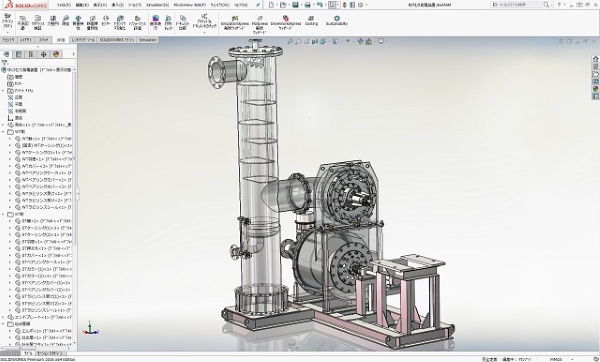Click the Save disk icon in title bar

[x=295, y=5]
